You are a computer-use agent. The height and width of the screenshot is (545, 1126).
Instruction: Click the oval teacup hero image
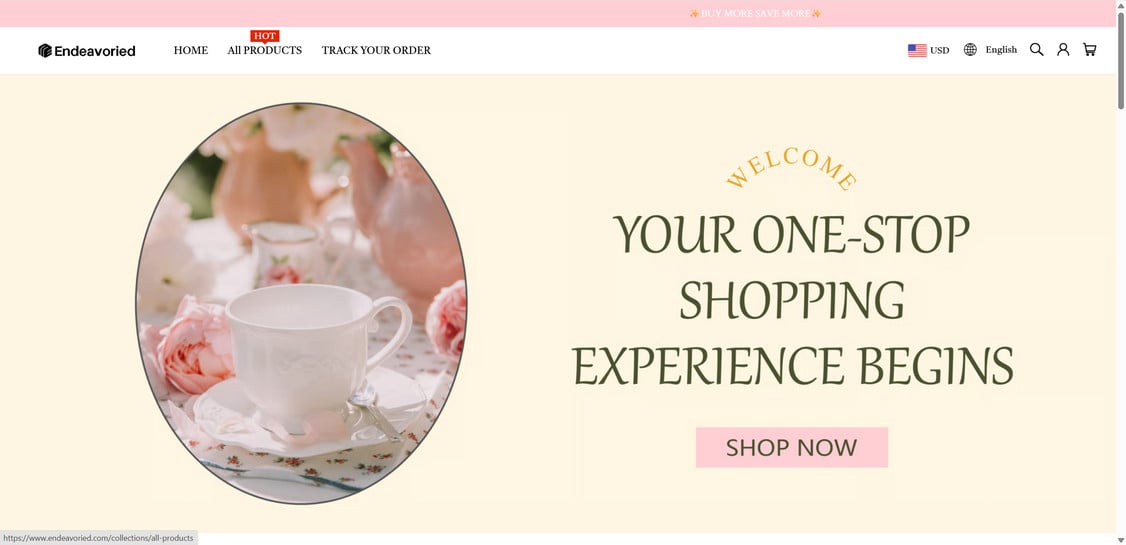point(301,303)
